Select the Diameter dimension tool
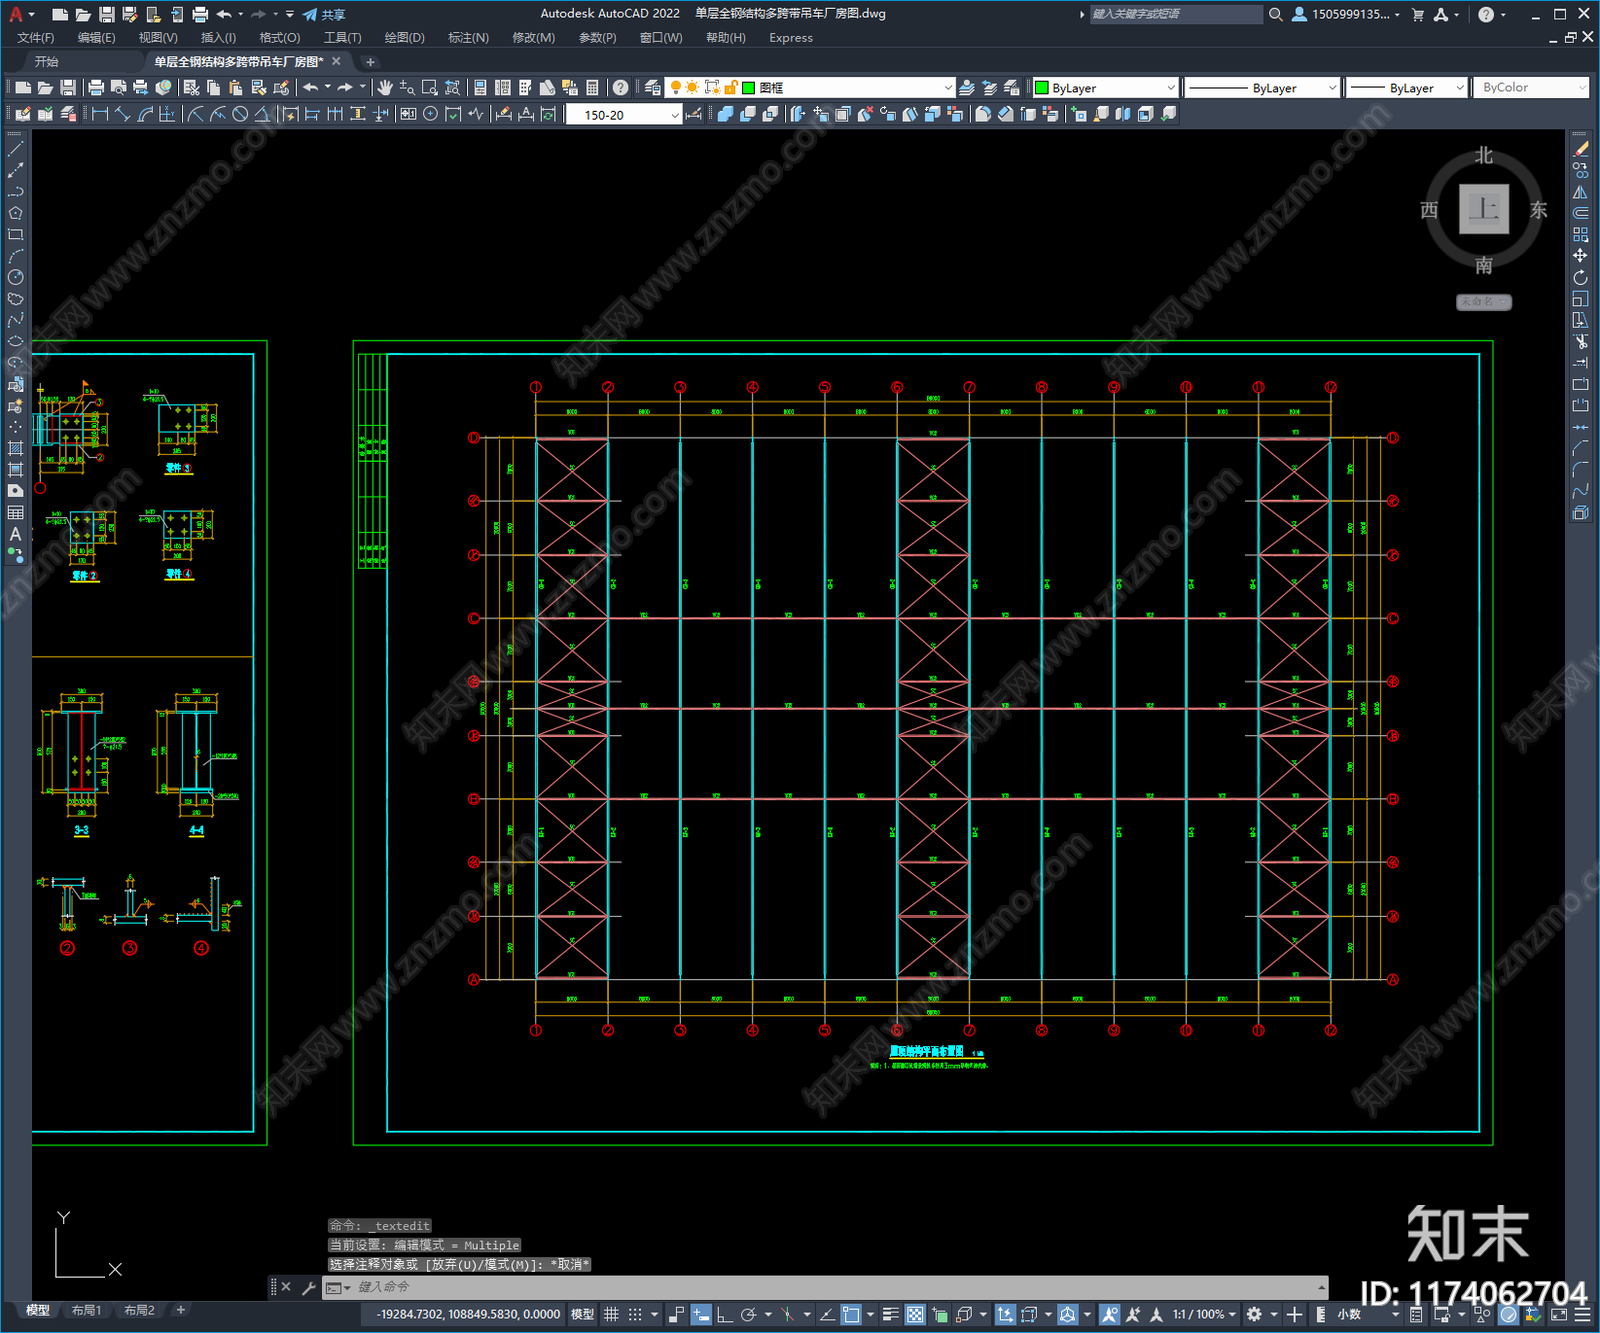The image size is (1600, 1333). point(240,114)
